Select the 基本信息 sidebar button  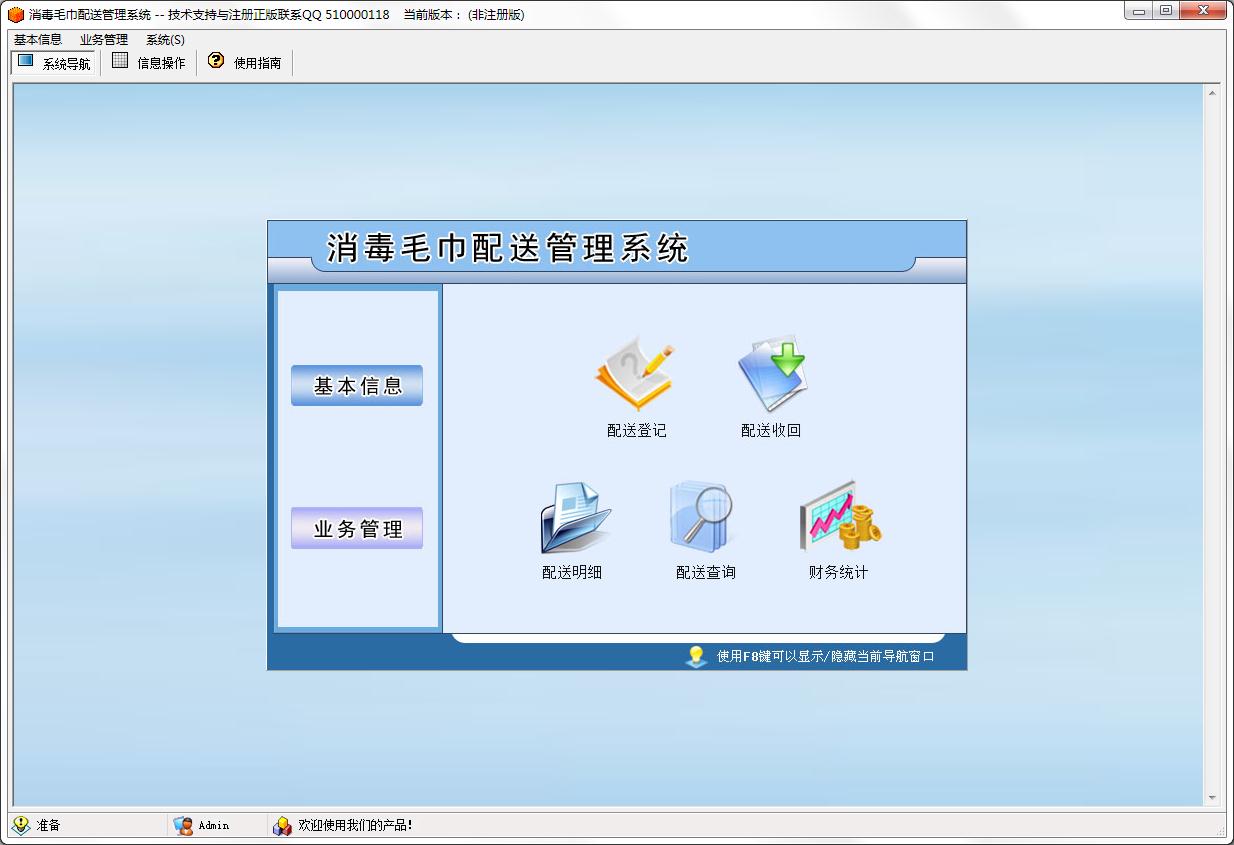tap(357, 386)
